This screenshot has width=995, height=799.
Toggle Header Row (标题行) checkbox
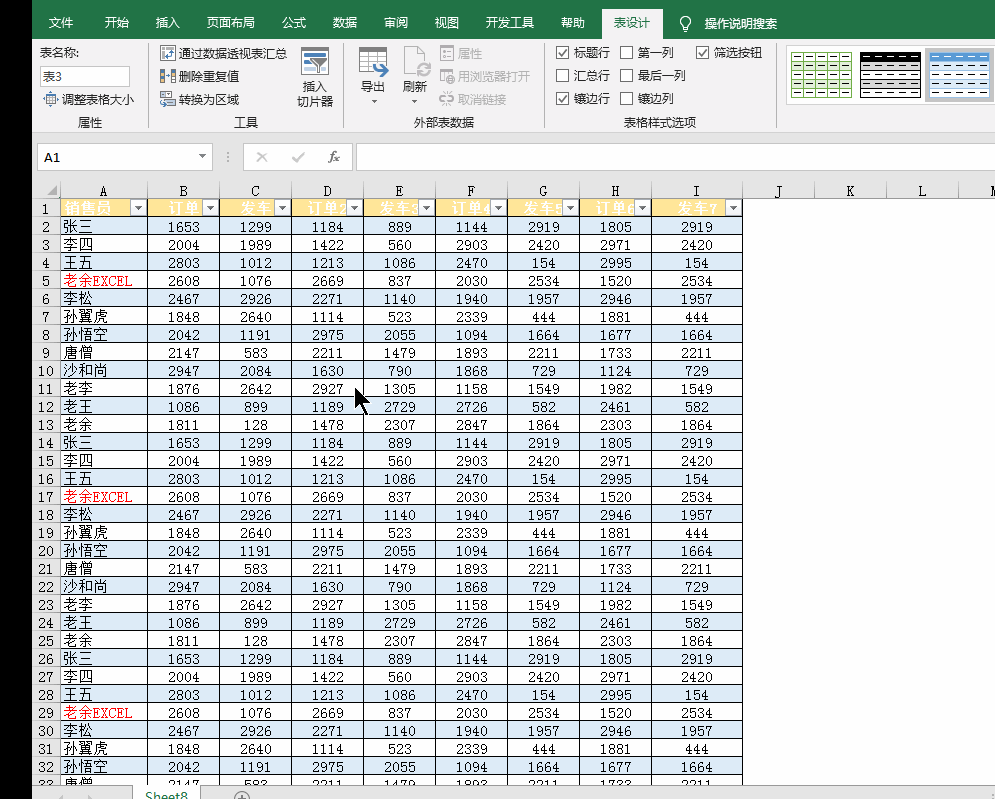tap(562, 53)
